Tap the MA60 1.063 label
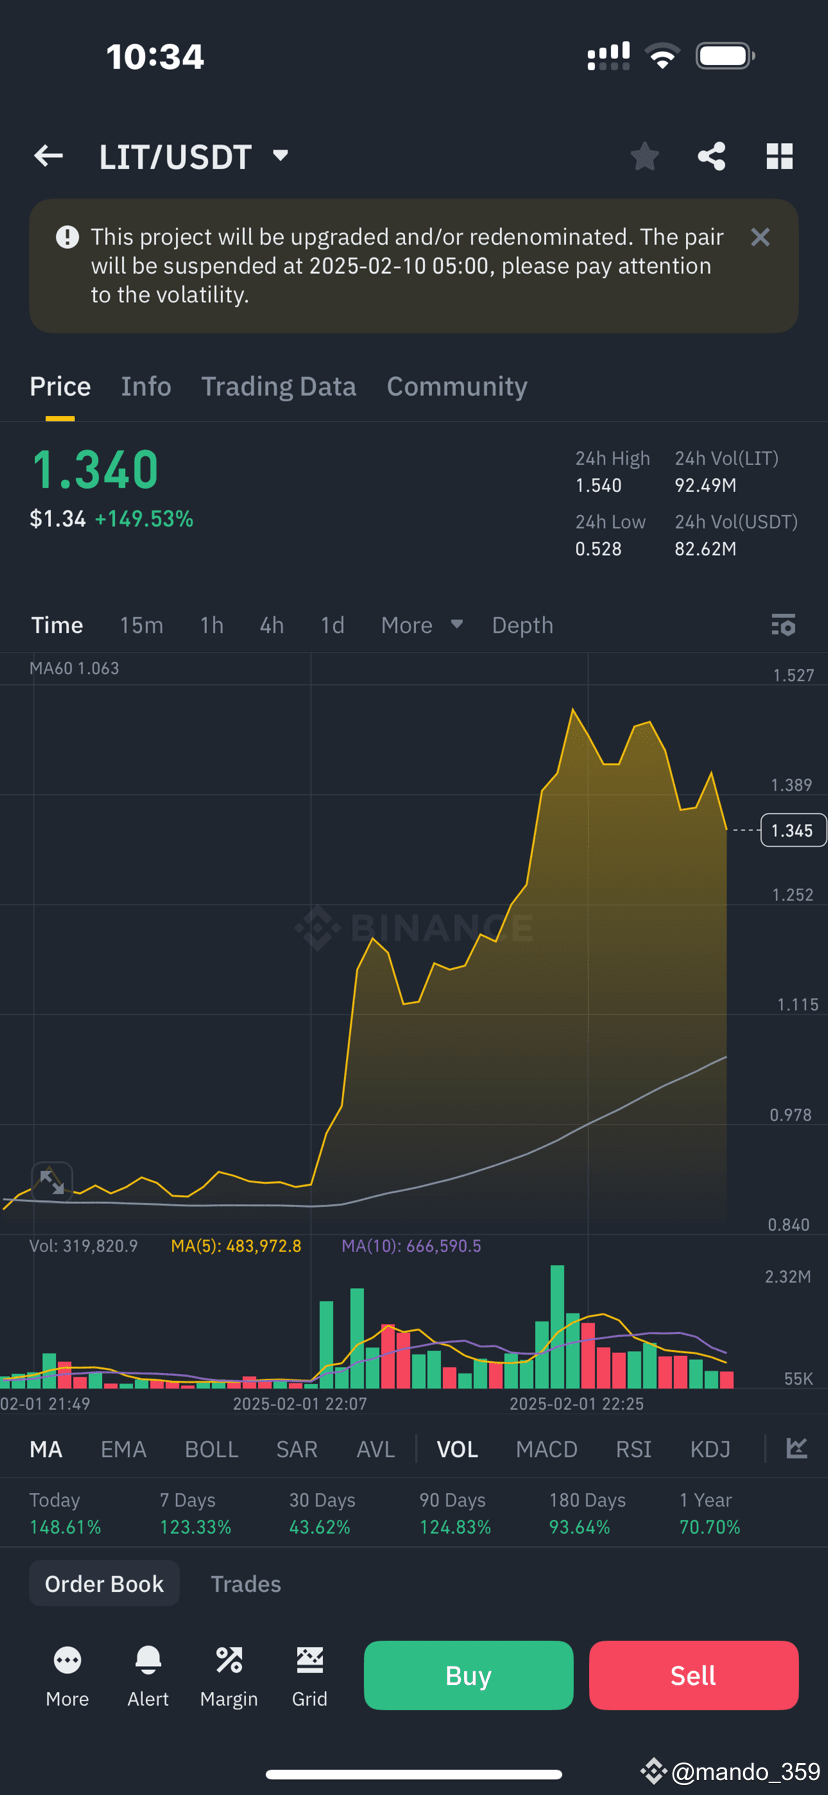Image resolution: width=828 pixels, height=1795 pixels. tap(74, 668)
